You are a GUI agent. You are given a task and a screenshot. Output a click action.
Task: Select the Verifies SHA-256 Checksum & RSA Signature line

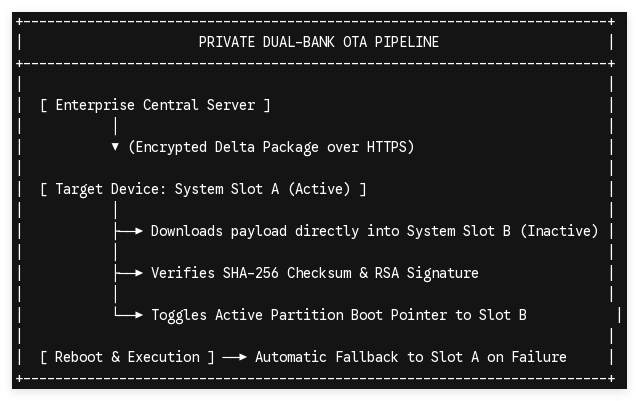[x=315, y=273]
